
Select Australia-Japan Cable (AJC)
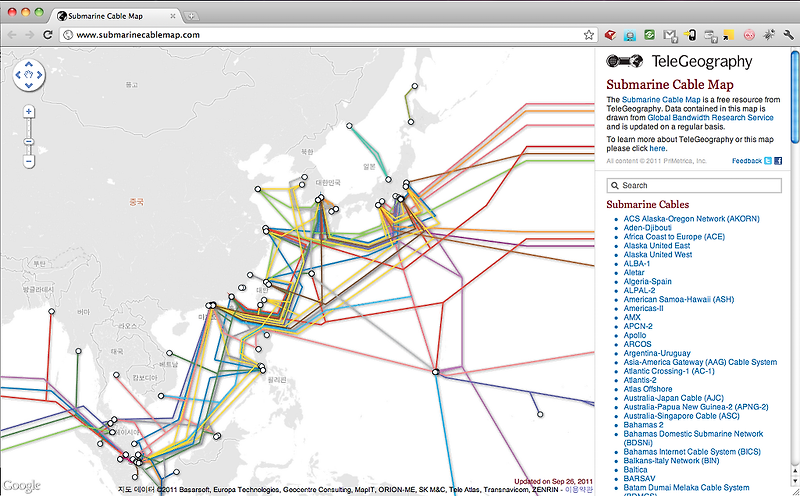click(x=673, y=398)
